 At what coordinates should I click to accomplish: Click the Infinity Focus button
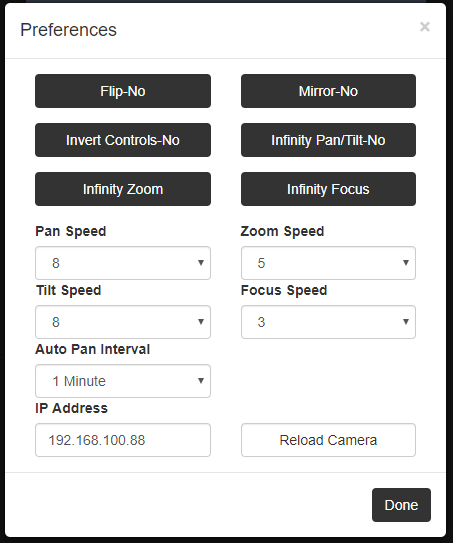(328, 189)
